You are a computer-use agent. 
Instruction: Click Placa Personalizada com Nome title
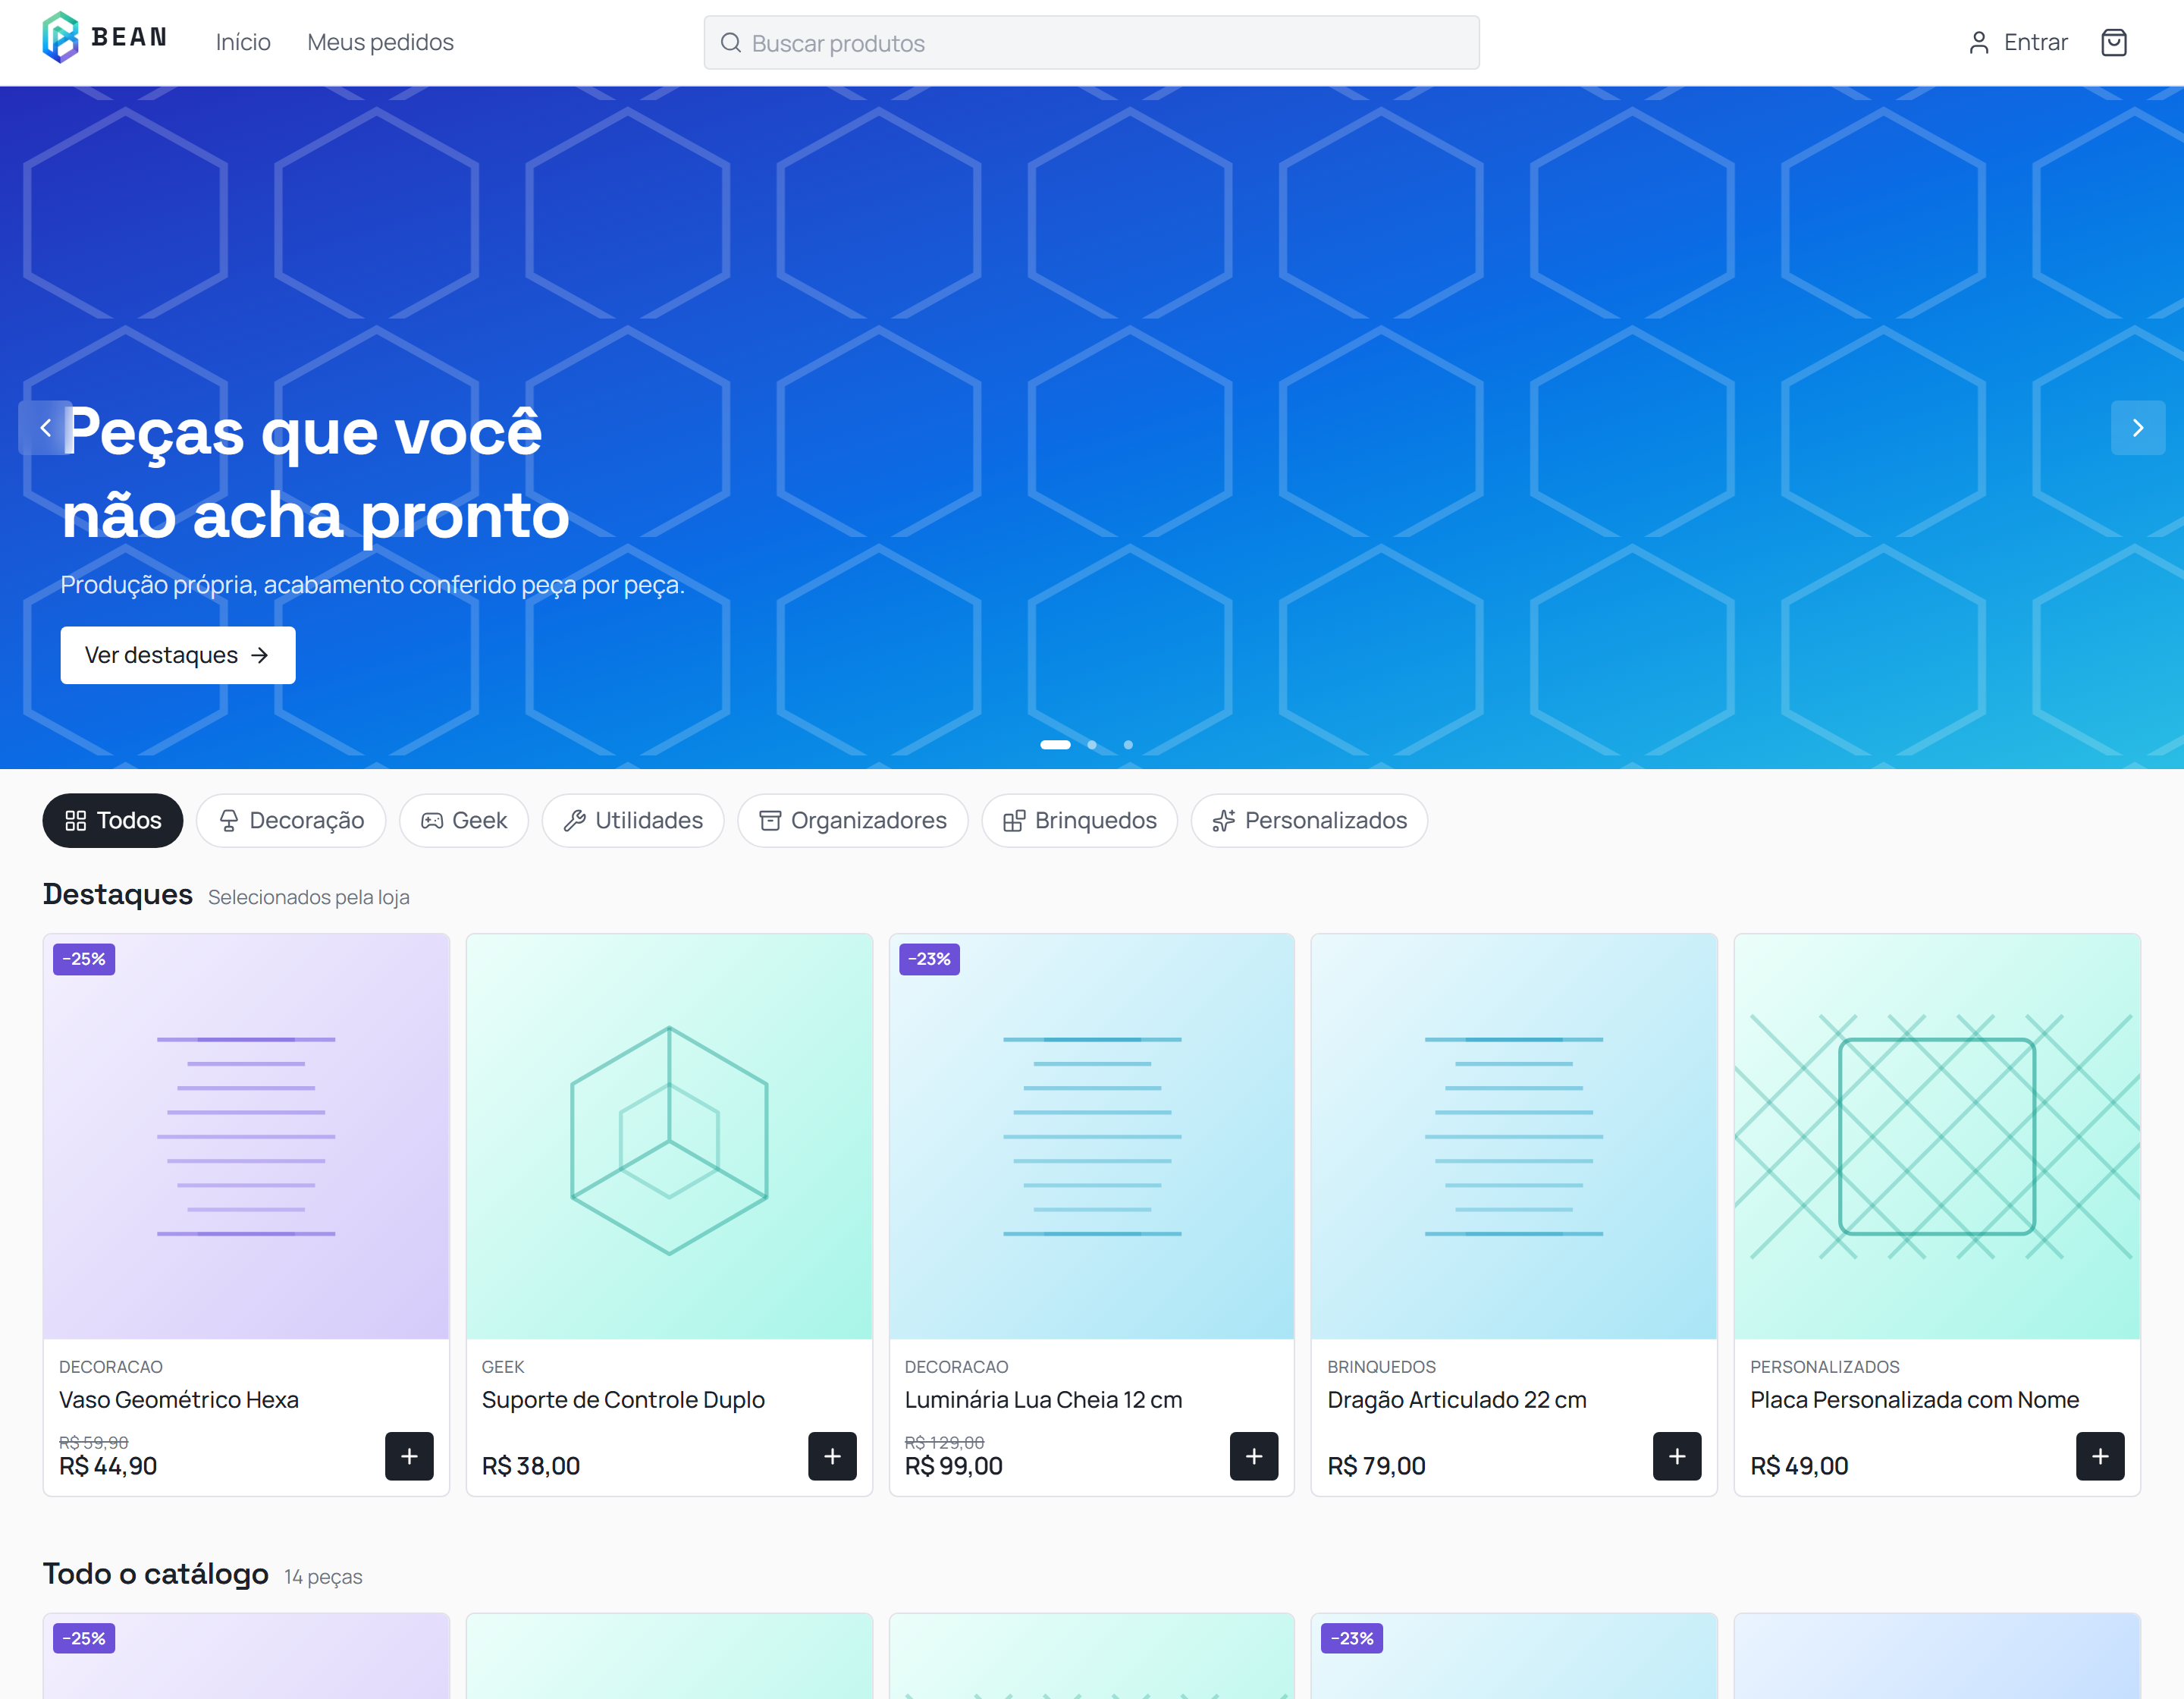point(1914,1400)
